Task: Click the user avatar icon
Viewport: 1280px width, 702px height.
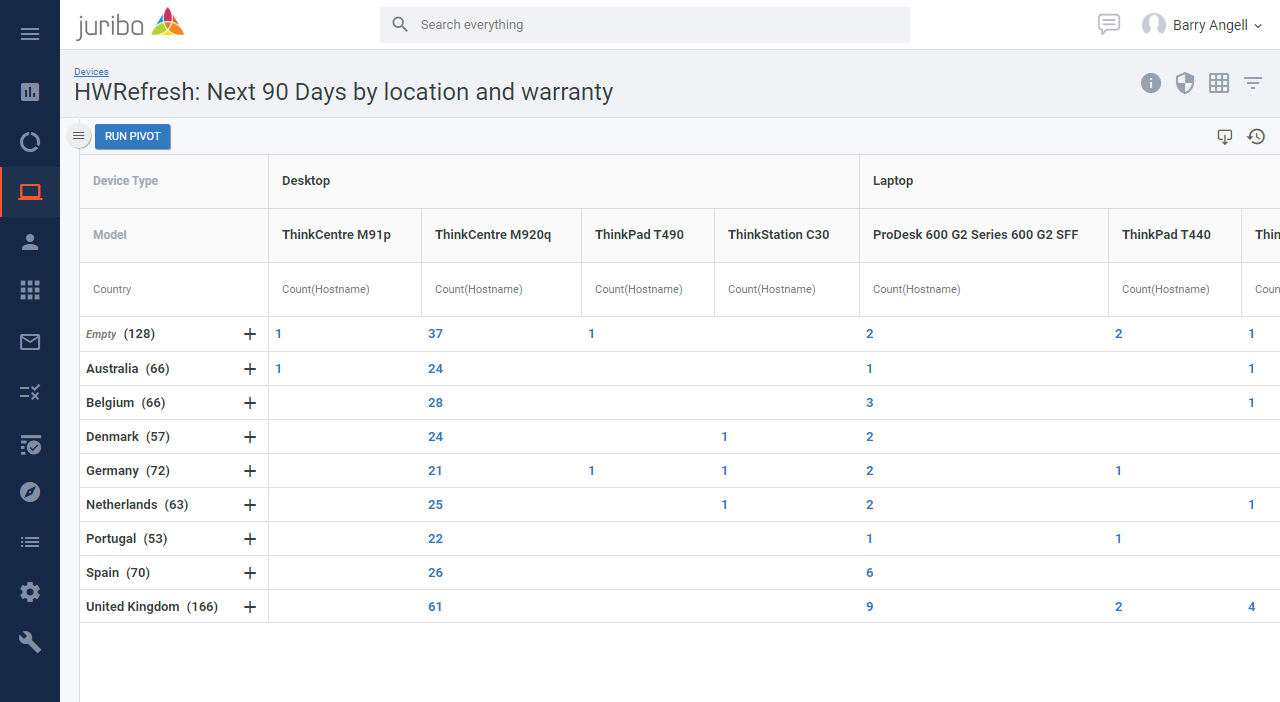Action: click(x=1154, y=25)
